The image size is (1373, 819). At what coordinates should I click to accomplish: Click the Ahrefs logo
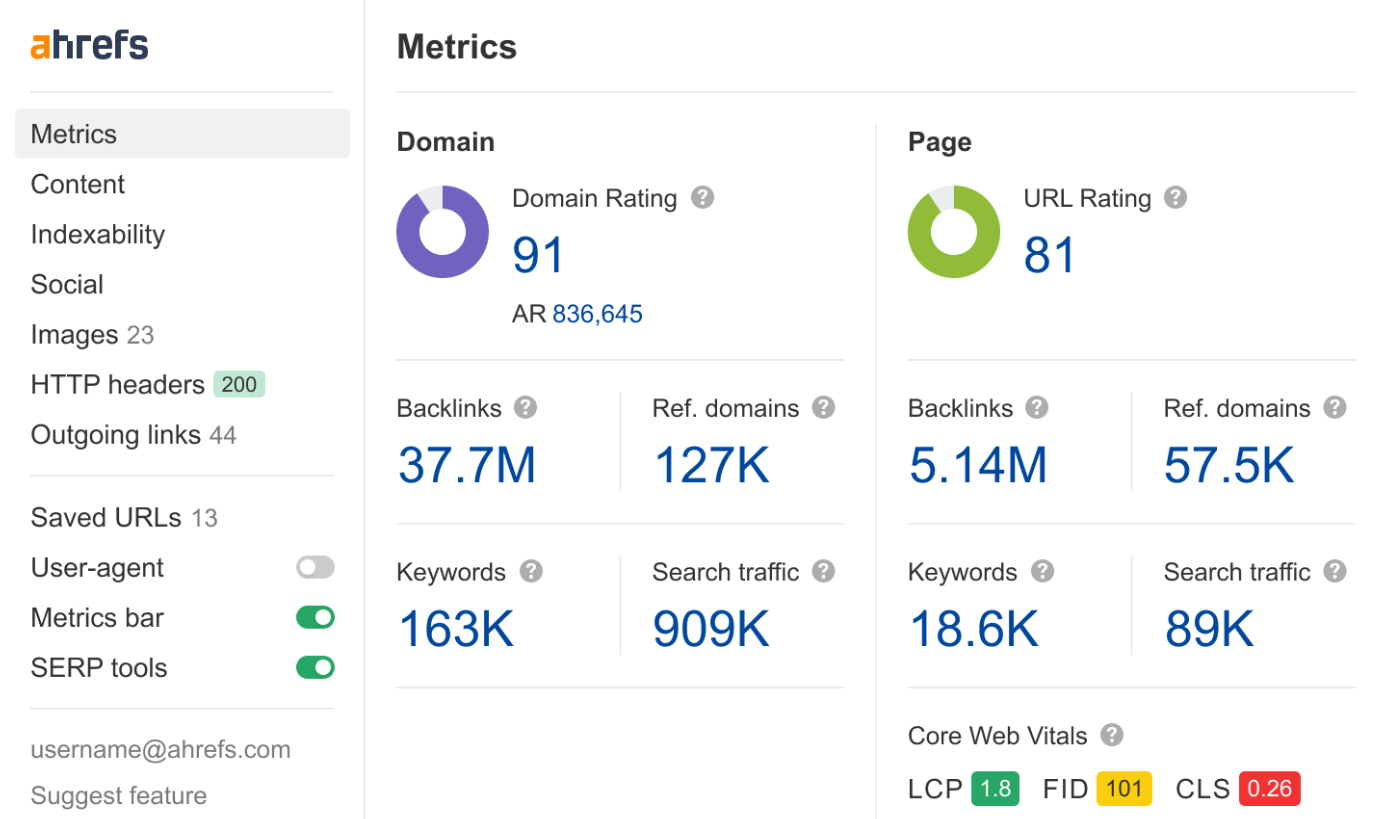[x=89, y=46]
